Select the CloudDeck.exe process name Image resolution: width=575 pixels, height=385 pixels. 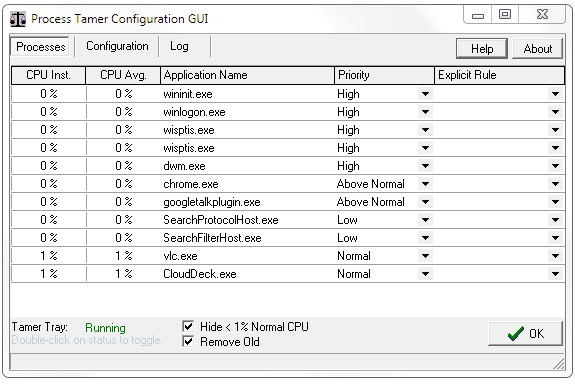tap(199, 274)
